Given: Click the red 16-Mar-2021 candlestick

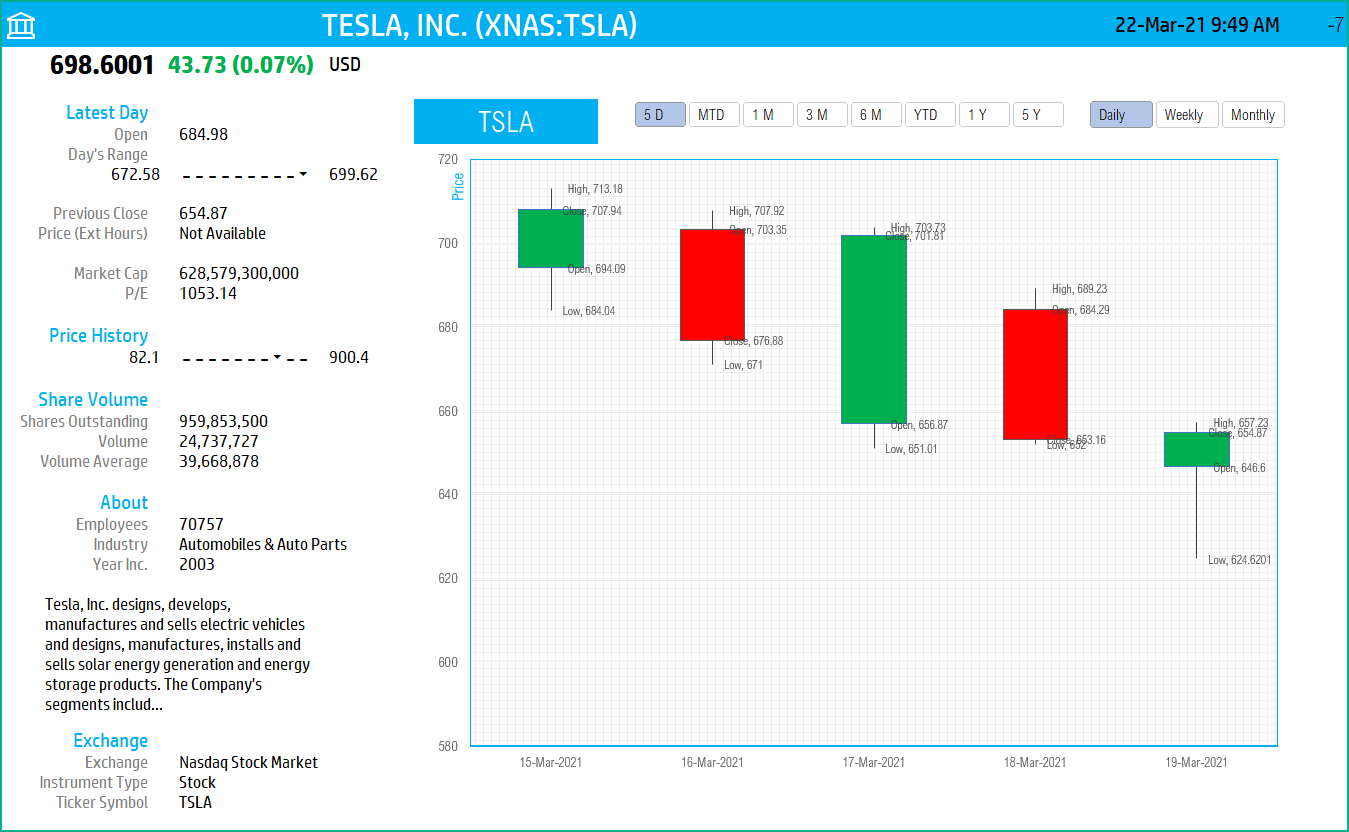Looking at the screenshot, I should [712, 285].
